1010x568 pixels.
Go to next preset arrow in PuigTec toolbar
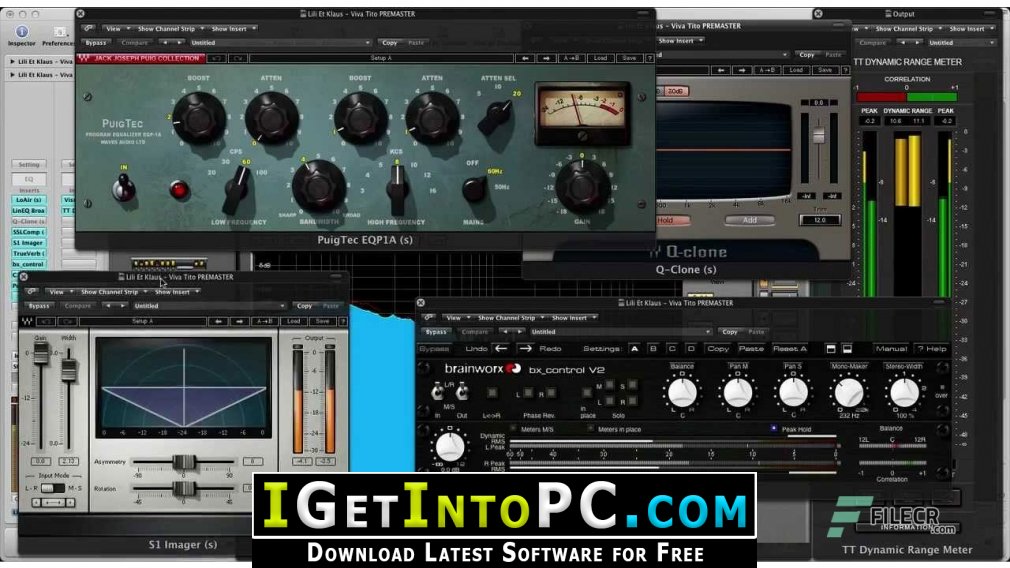click(546, 58)
